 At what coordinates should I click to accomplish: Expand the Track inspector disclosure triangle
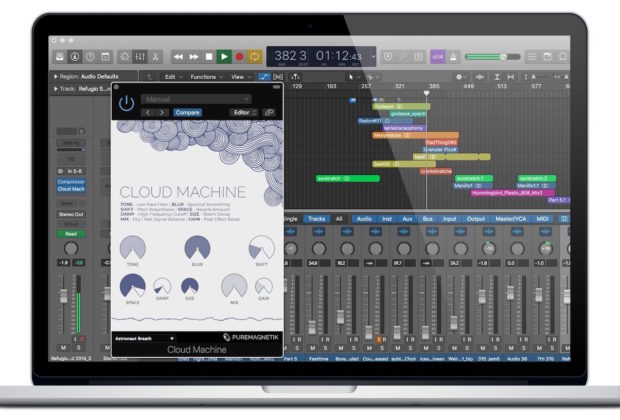[x=56, y=89]
